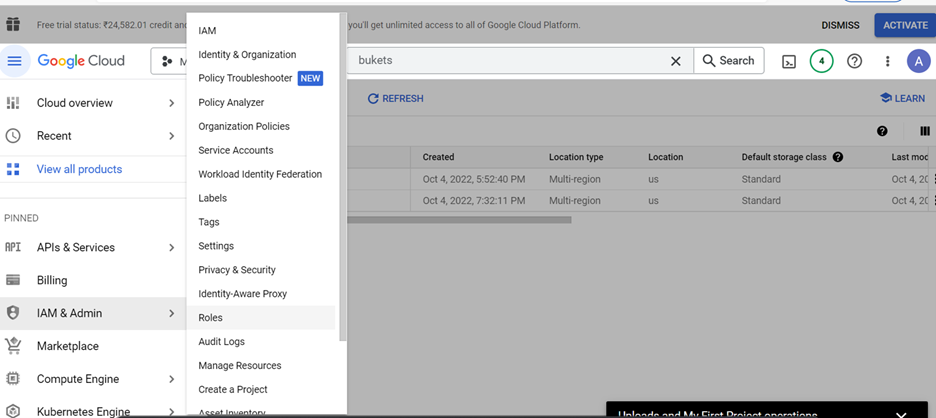Expand the Compute Engine submenu
This screenshot has height=418, width=936.
coord(171,379)
